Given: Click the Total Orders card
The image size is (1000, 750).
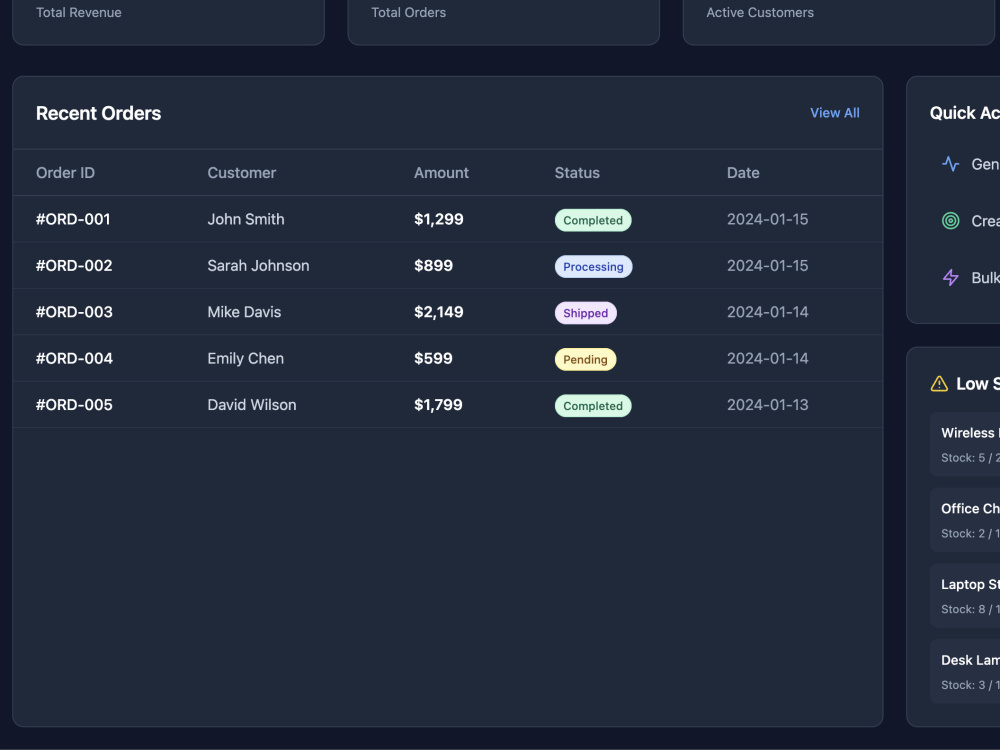Looking at the screenshot, I should (x=504, y=22).
